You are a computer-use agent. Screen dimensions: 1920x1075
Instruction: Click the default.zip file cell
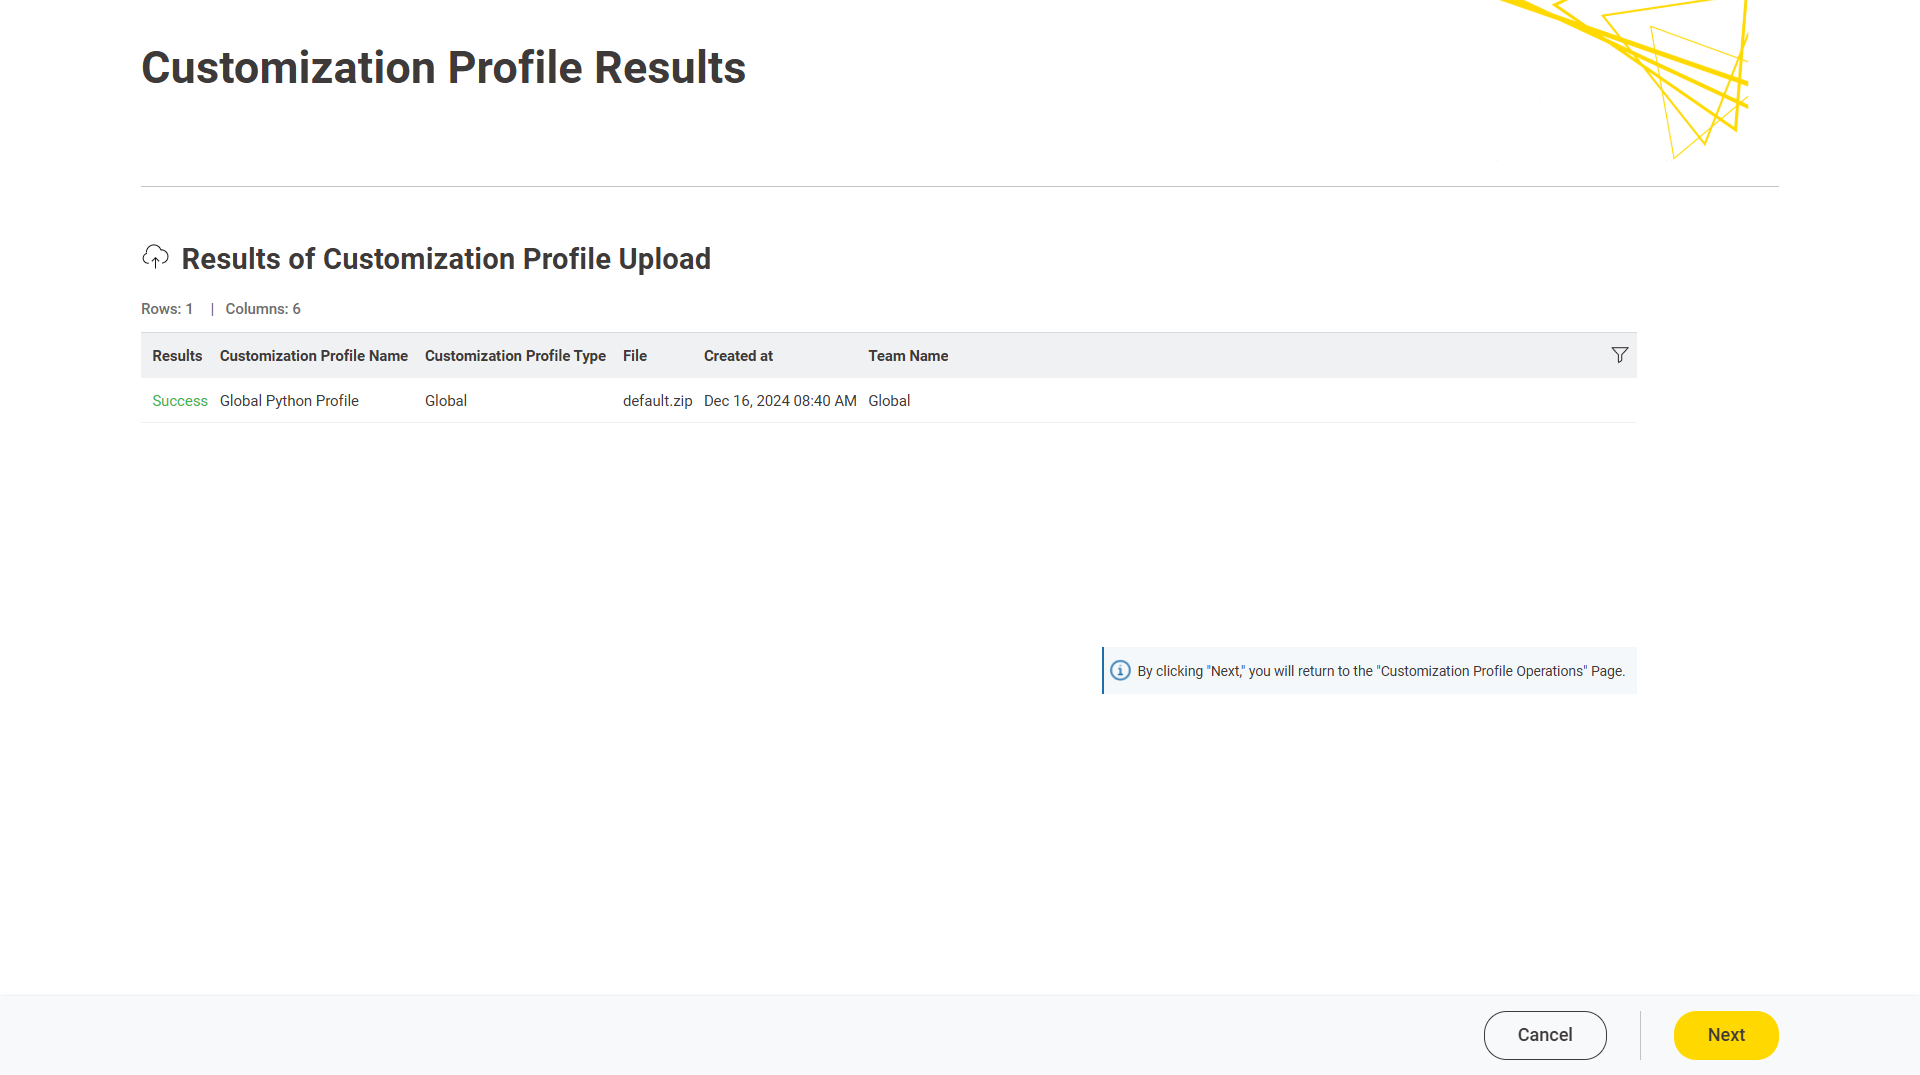(657, 401)
